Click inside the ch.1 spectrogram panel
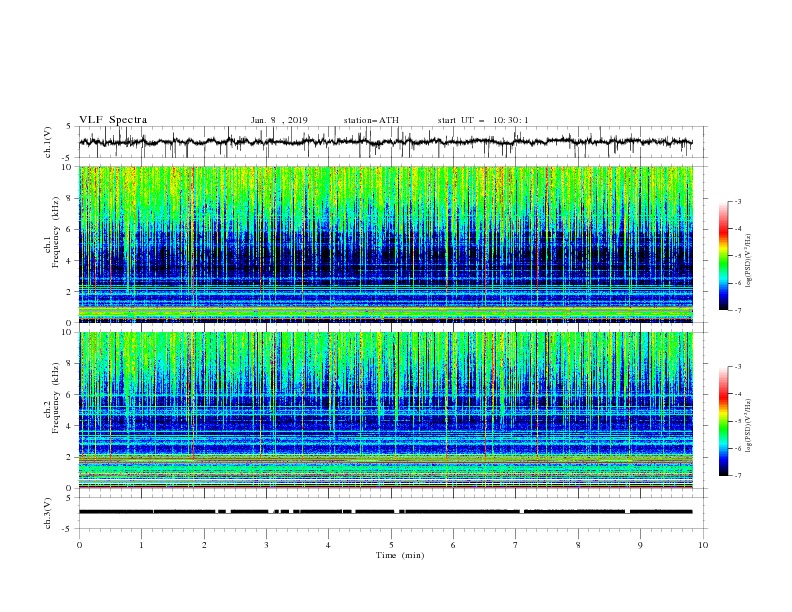 385,244
